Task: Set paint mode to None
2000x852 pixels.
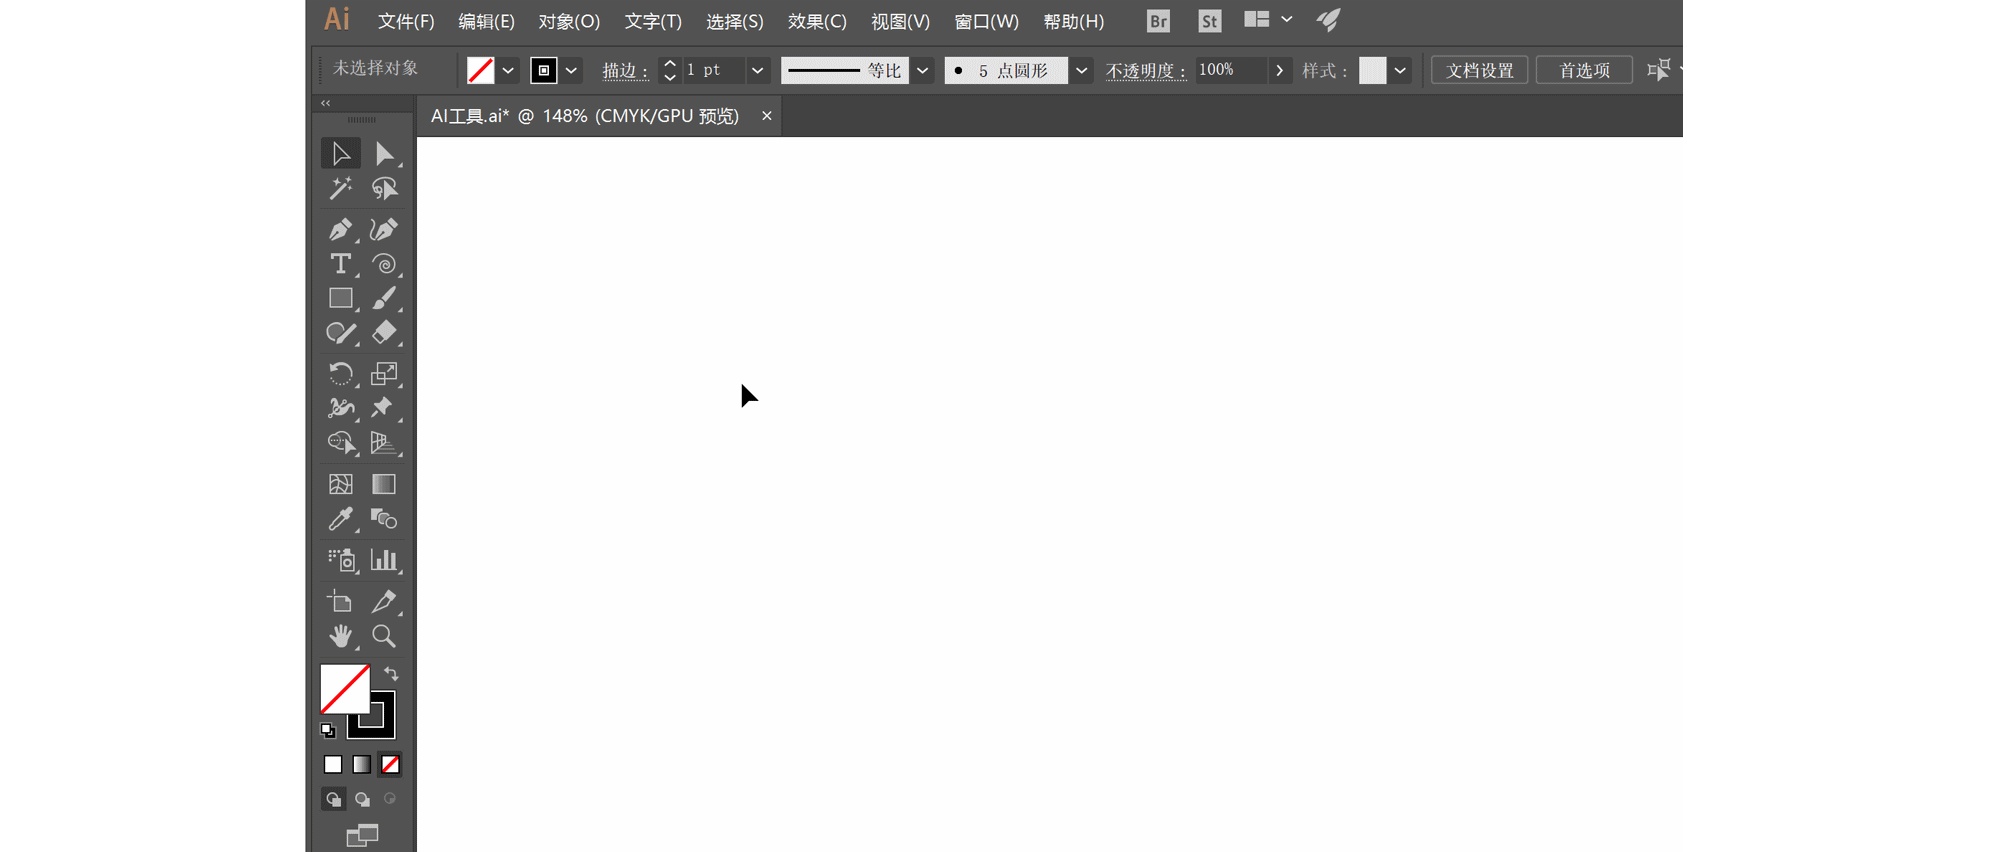Action: [x=390, y=764]
